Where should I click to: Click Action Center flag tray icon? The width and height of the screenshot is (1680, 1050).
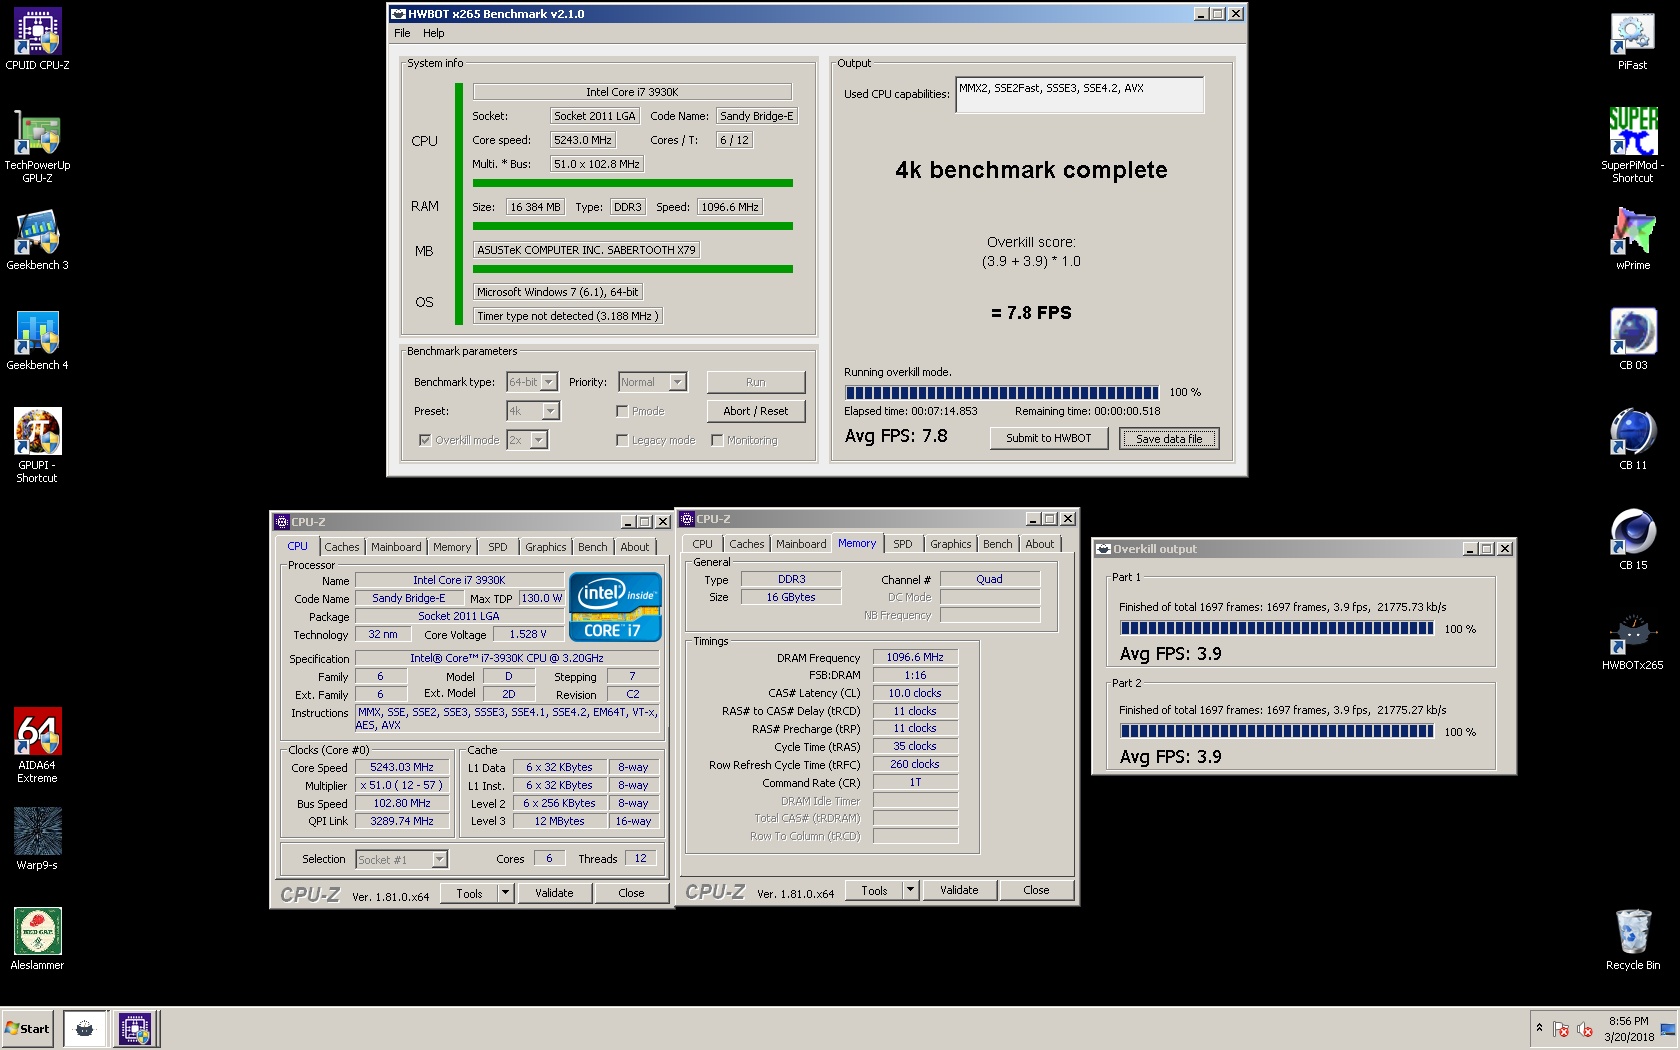(1560, 1029)
